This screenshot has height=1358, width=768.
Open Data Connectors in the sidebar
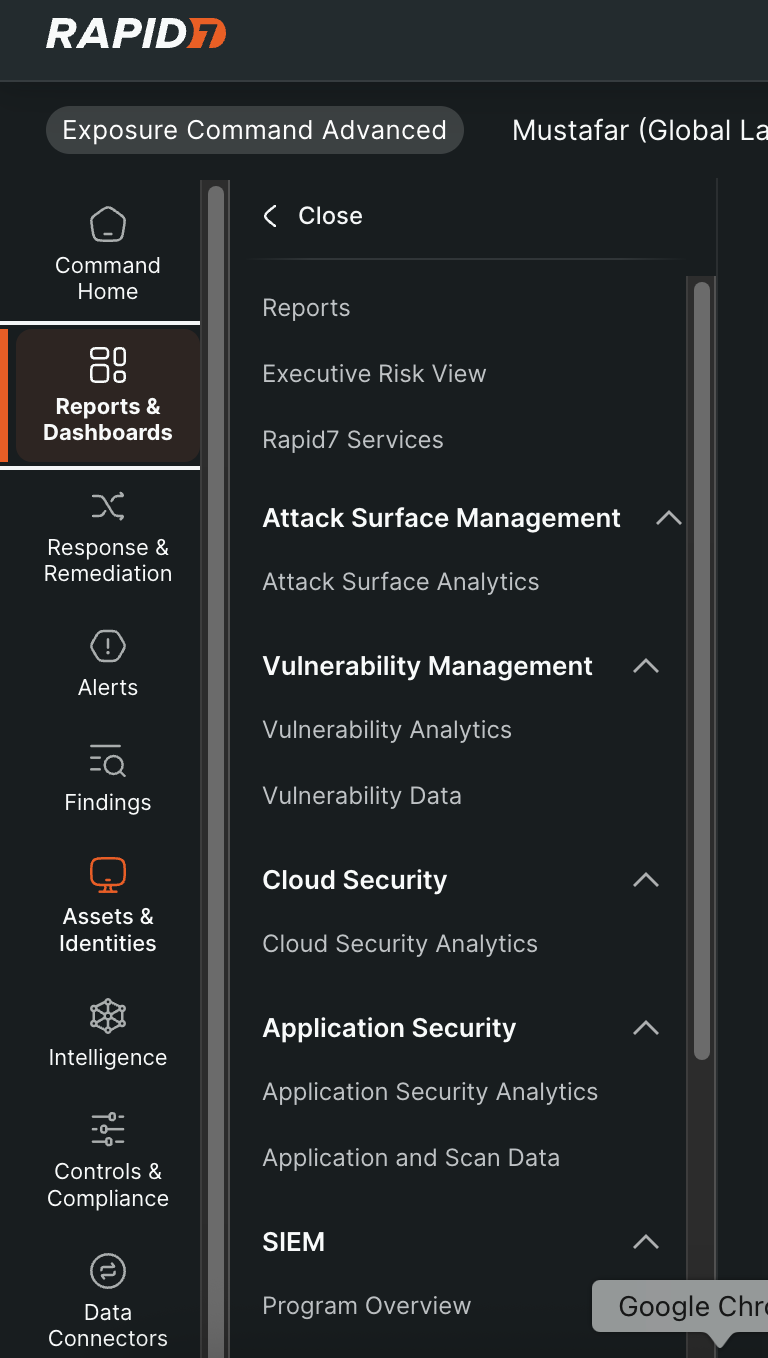click(108, 1298)
